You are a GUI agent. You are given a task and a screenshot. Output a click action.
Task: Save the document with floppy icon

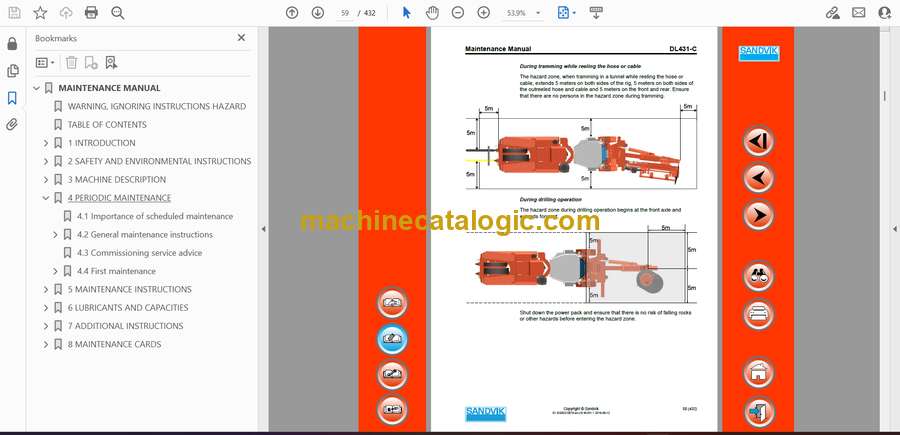pyautogui.click(x=14, y=13)
